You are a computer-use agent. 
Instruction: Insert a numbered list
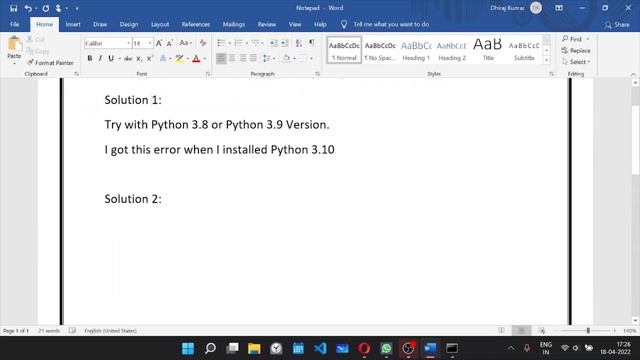[238, 43]
